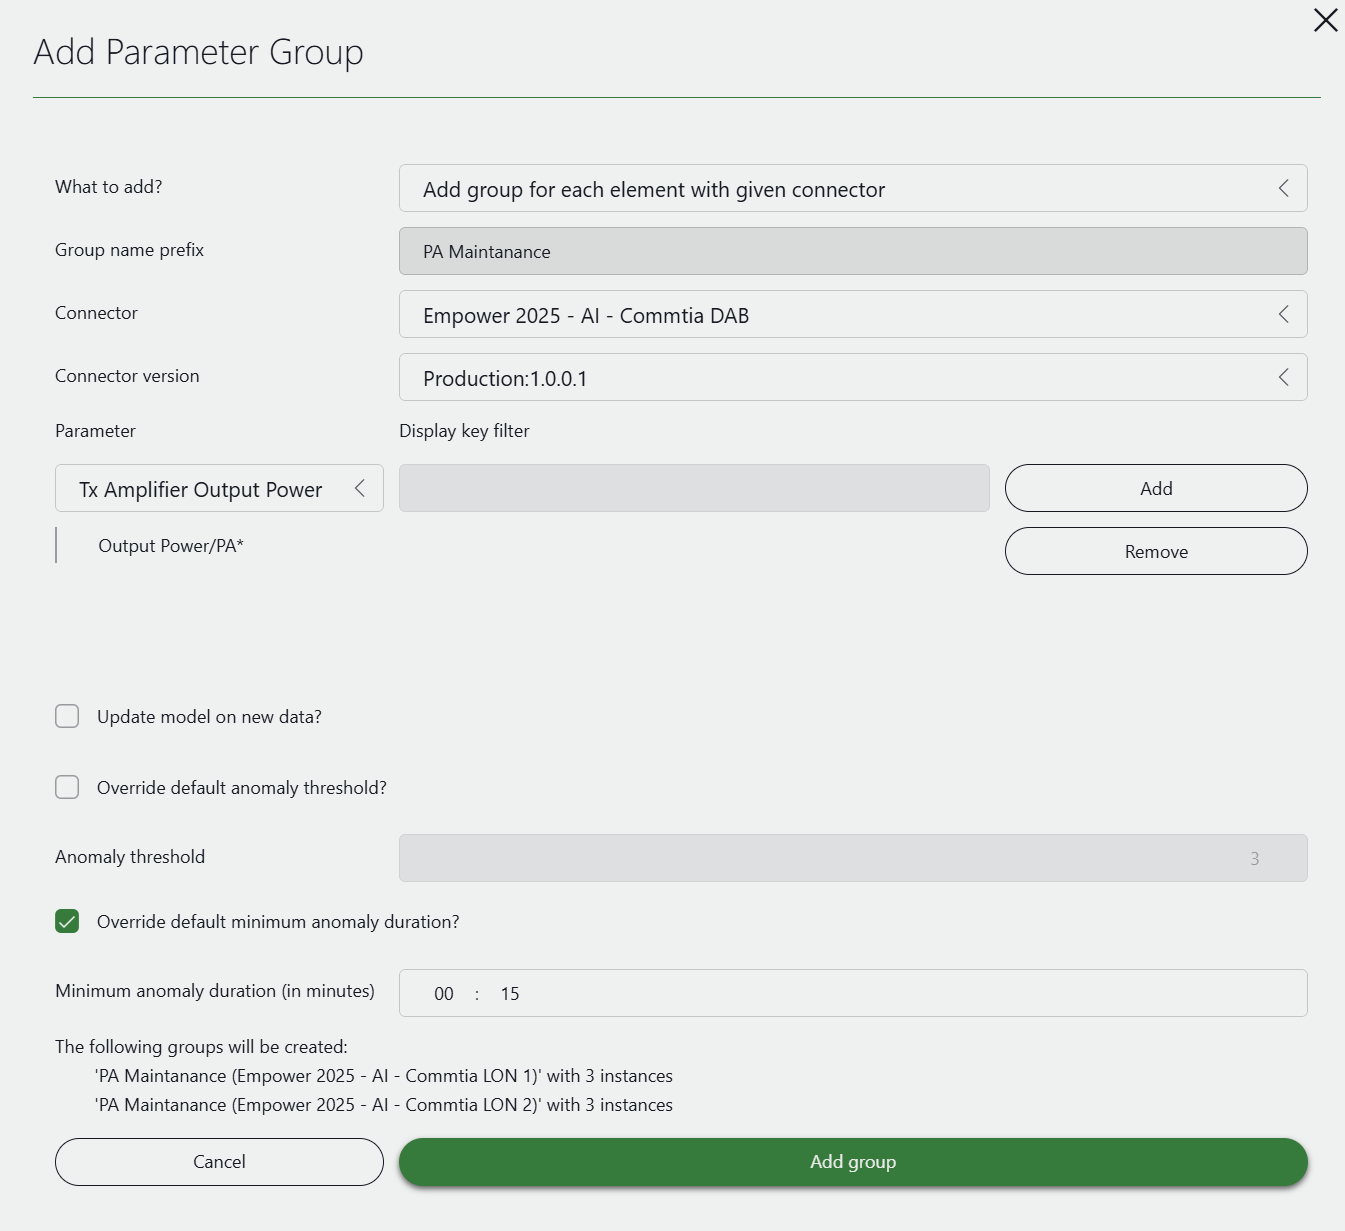Click the Remove button

pyautogui.click(x=1155, y=551)
